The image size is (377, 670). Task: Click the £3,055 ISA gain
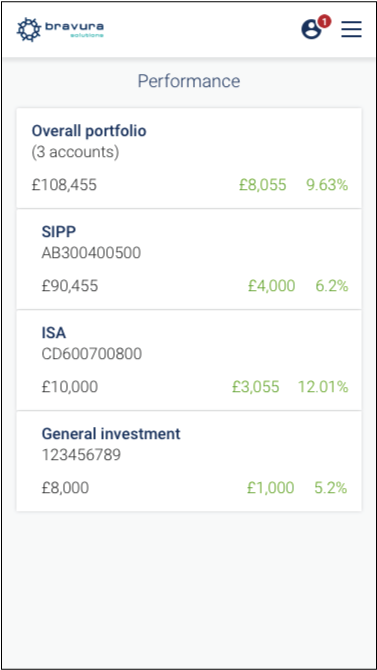256,387
